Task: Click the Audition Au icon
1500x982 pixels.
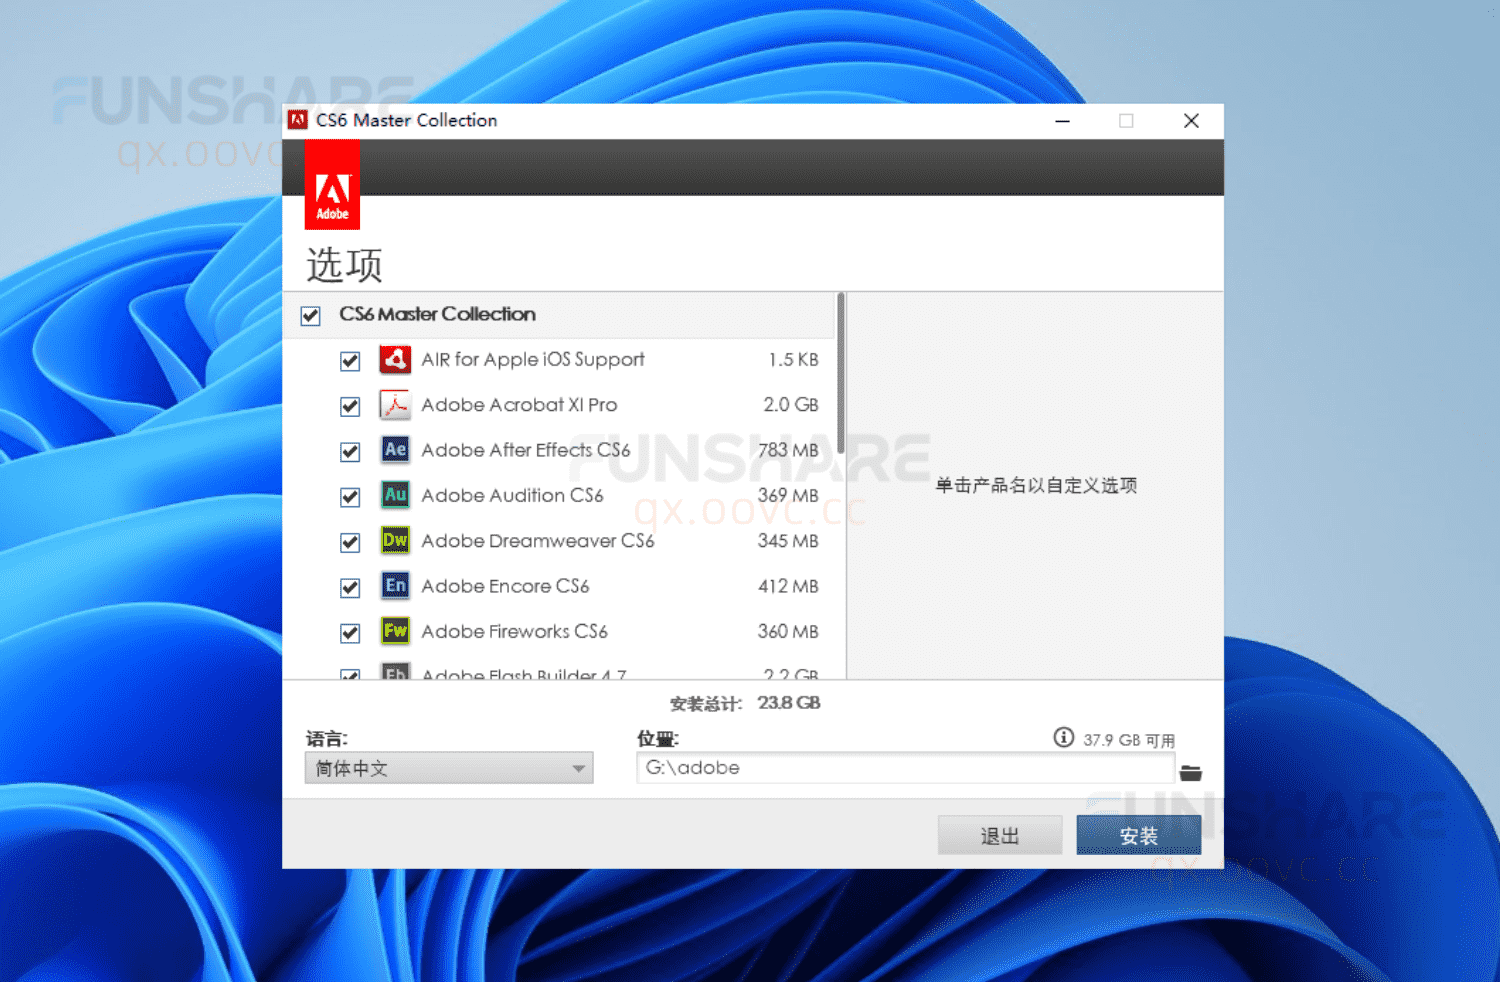Action: click(395, 495)
